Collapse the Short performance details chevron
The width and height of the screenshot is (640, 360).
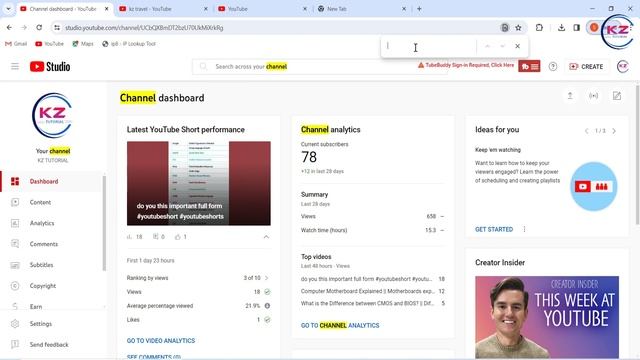[266, 237]
